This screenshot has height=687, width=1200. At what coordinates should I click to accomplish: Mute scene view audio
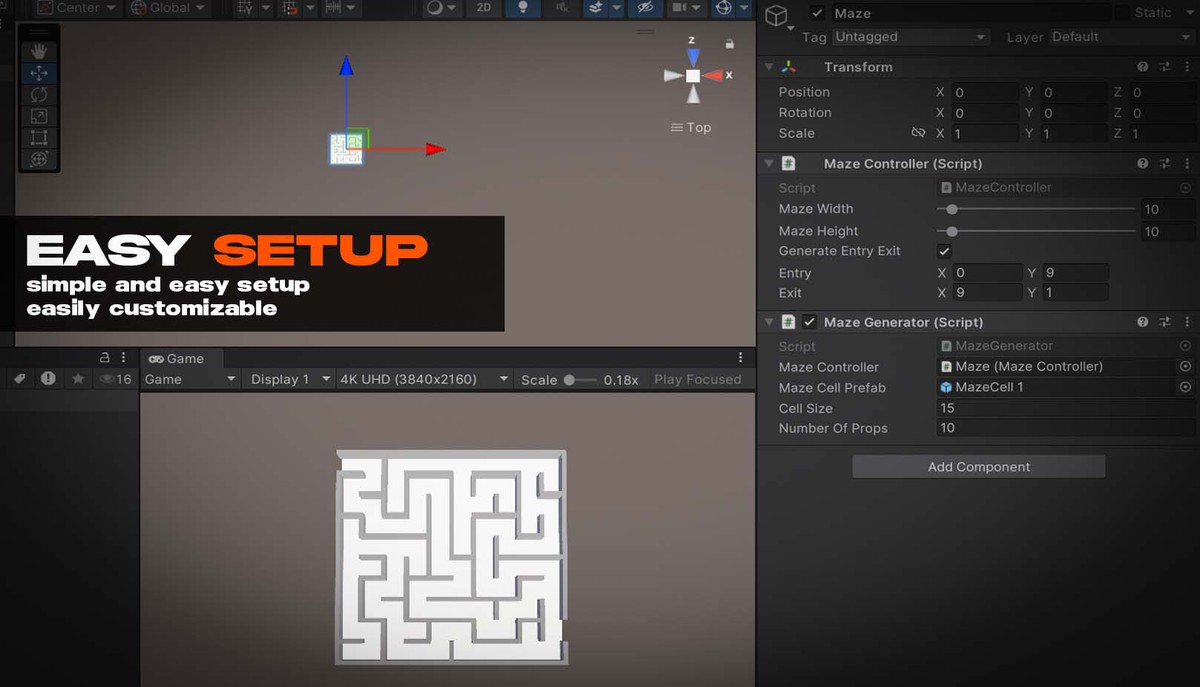pos(562,9)
